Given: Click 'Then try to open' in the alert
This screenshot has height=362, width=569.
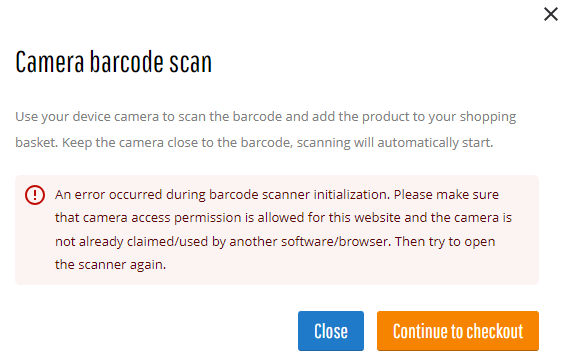Looking at the screenshot, I should [x=445, y=241].
